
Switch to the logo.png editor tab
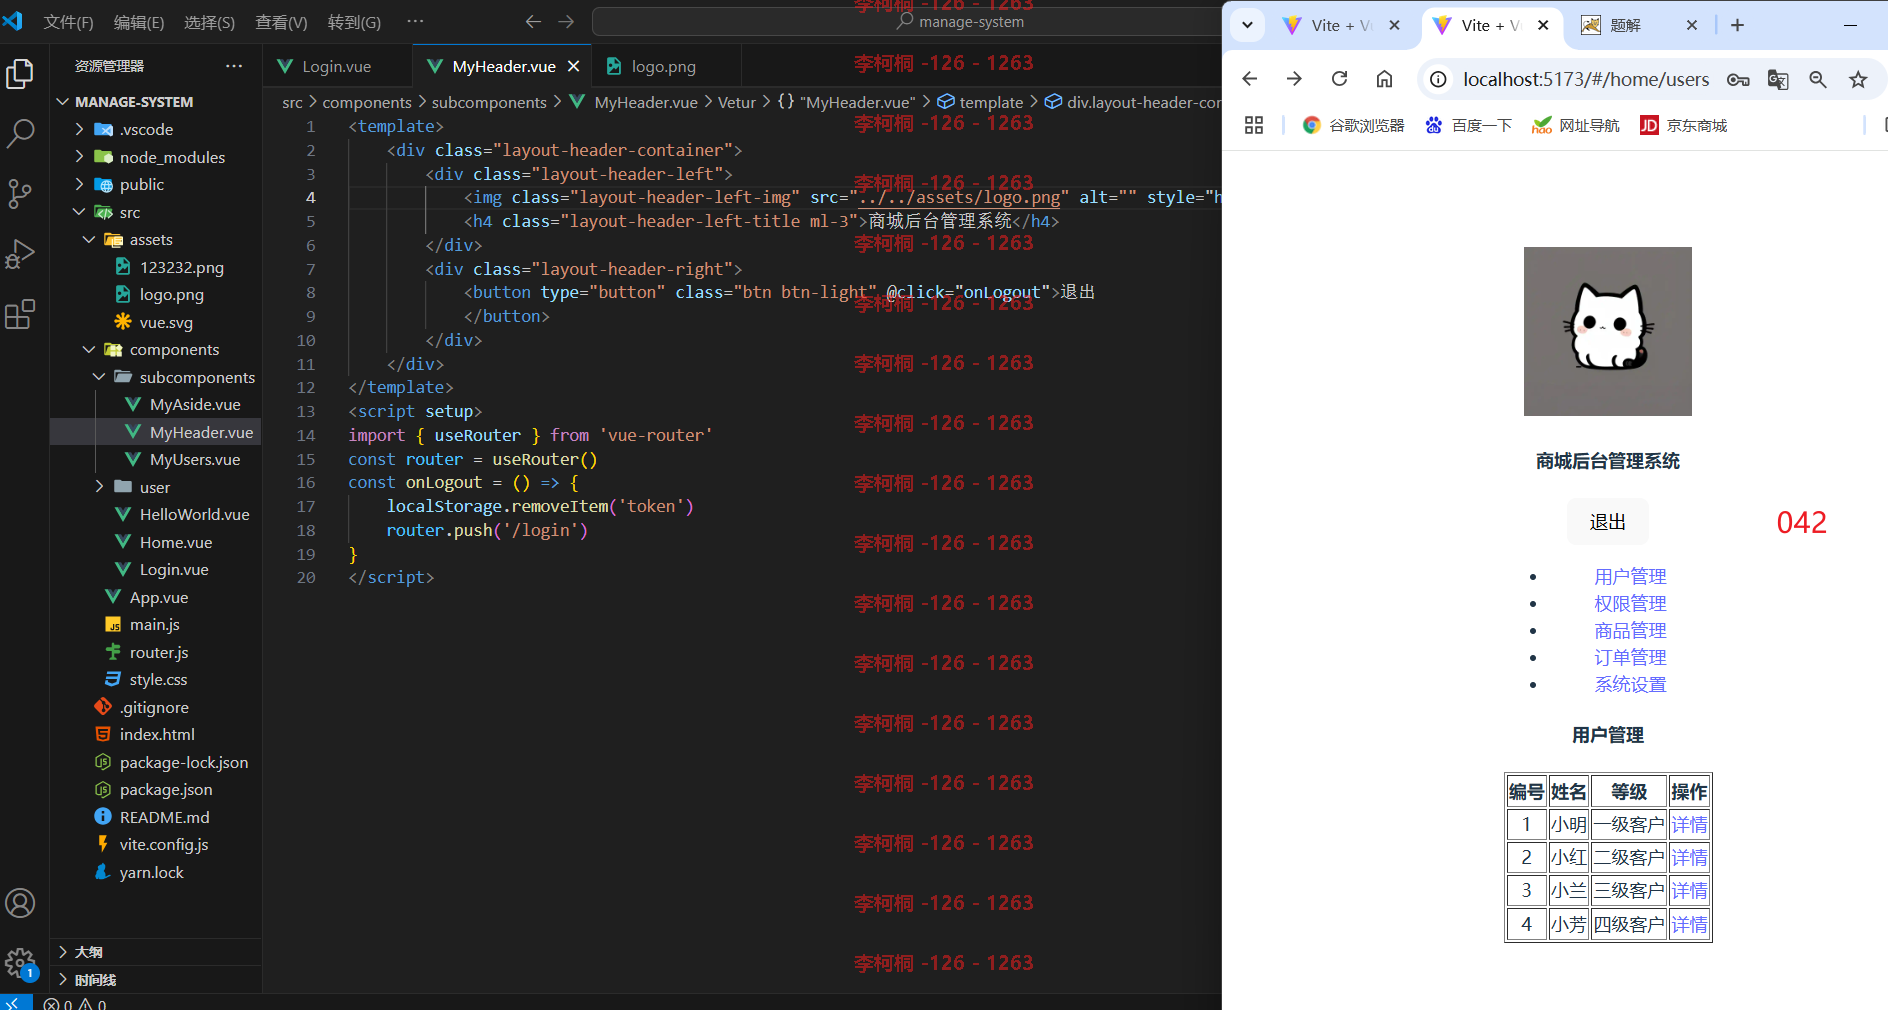[664, 66]
